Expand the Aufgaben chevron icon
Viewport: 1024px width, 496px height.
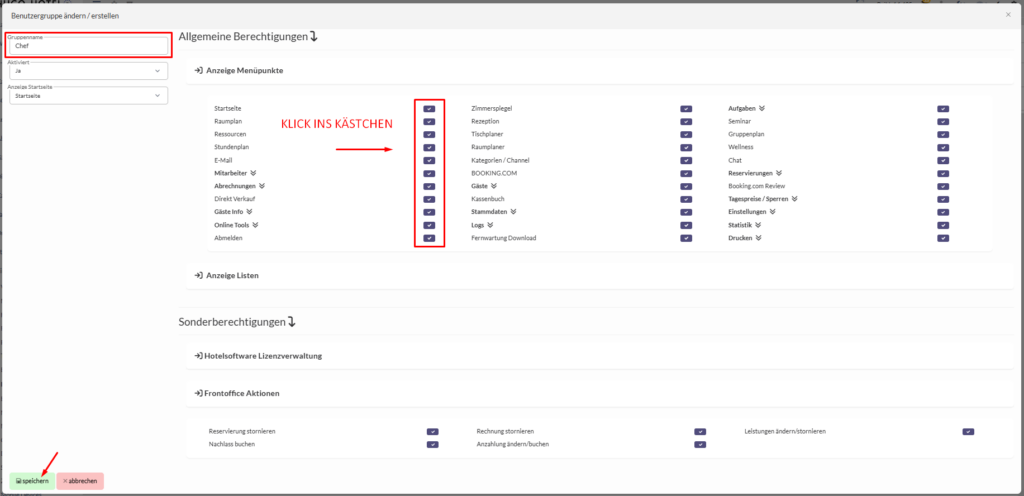pos(762,108)
